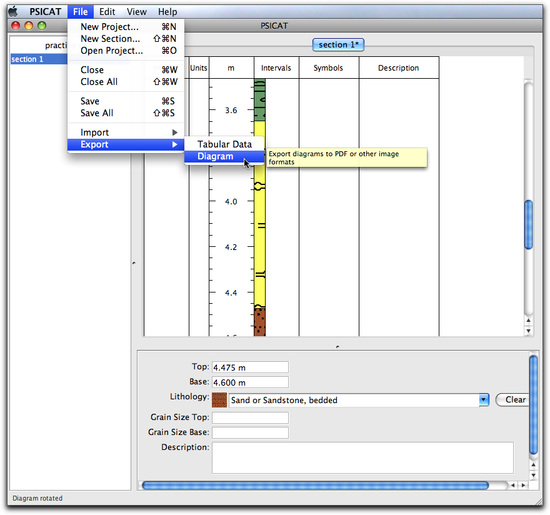This screenshot has width=550, height=515.
Task: Choose New Section... menu item
Action: pos(126,39)
